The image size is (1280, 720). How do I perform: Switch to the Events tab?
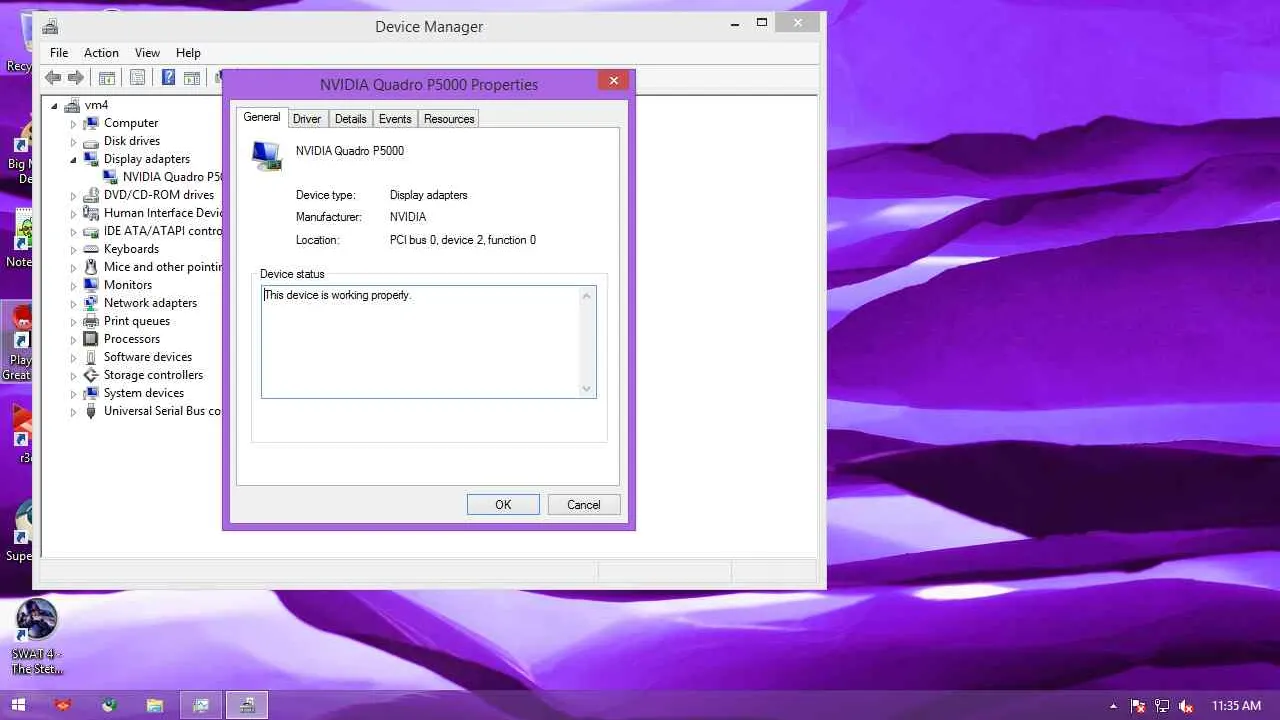(395, 119)
